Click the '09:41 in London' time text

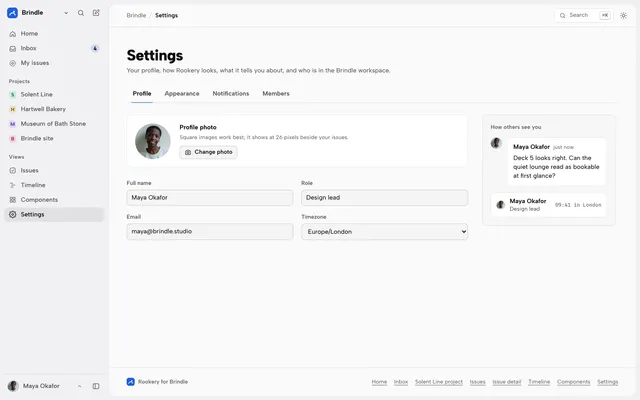pyautogui.click(x=578, y=205)
